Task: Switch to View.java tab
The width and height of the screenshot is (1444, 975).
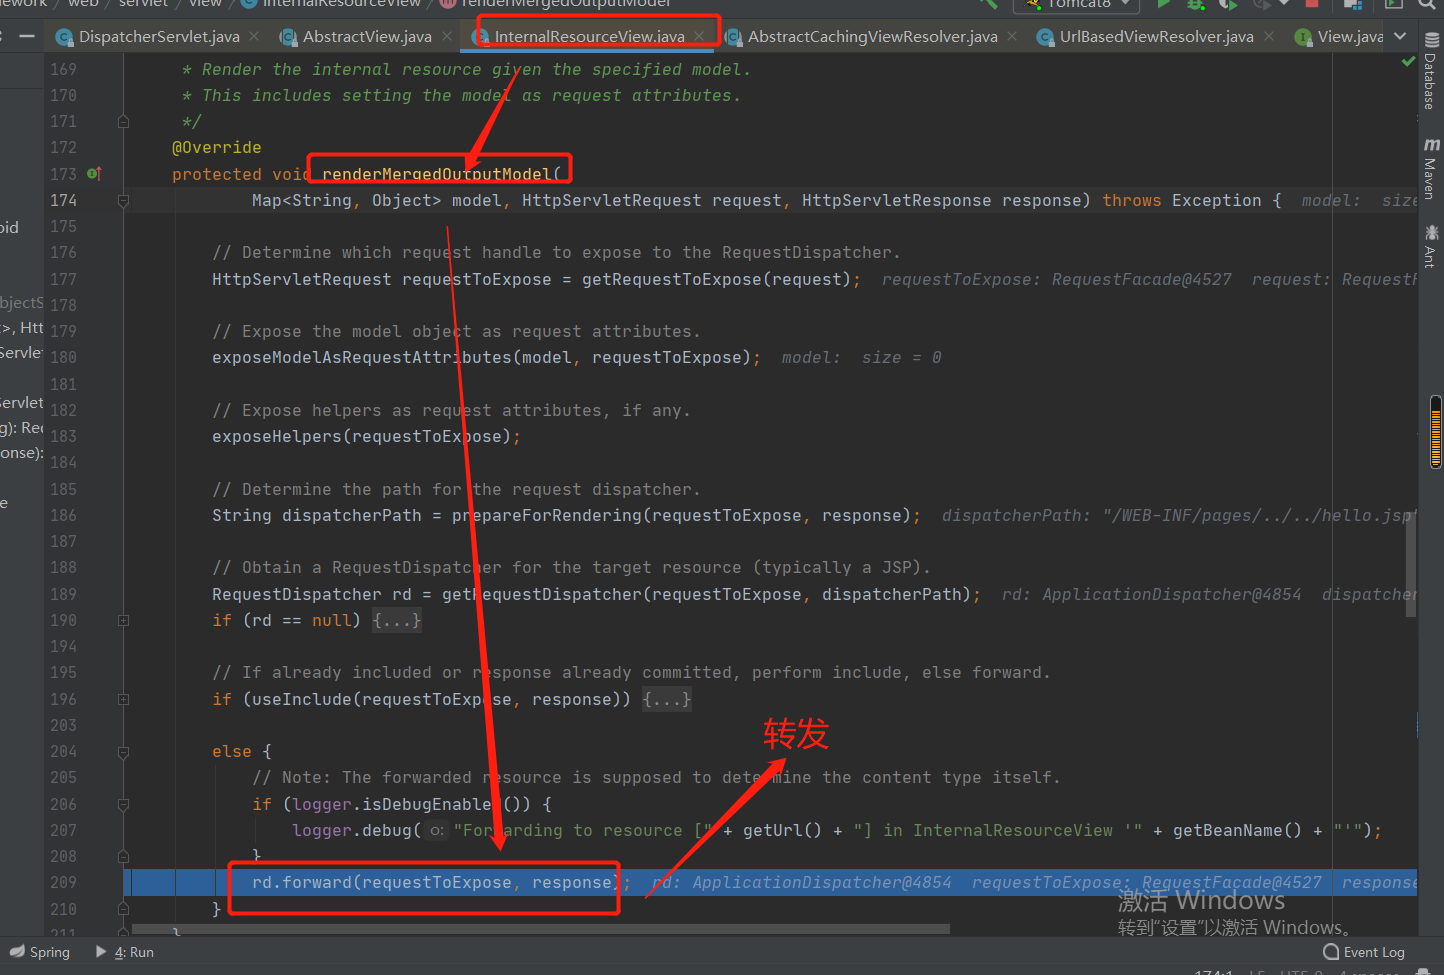Action: 1339,37
